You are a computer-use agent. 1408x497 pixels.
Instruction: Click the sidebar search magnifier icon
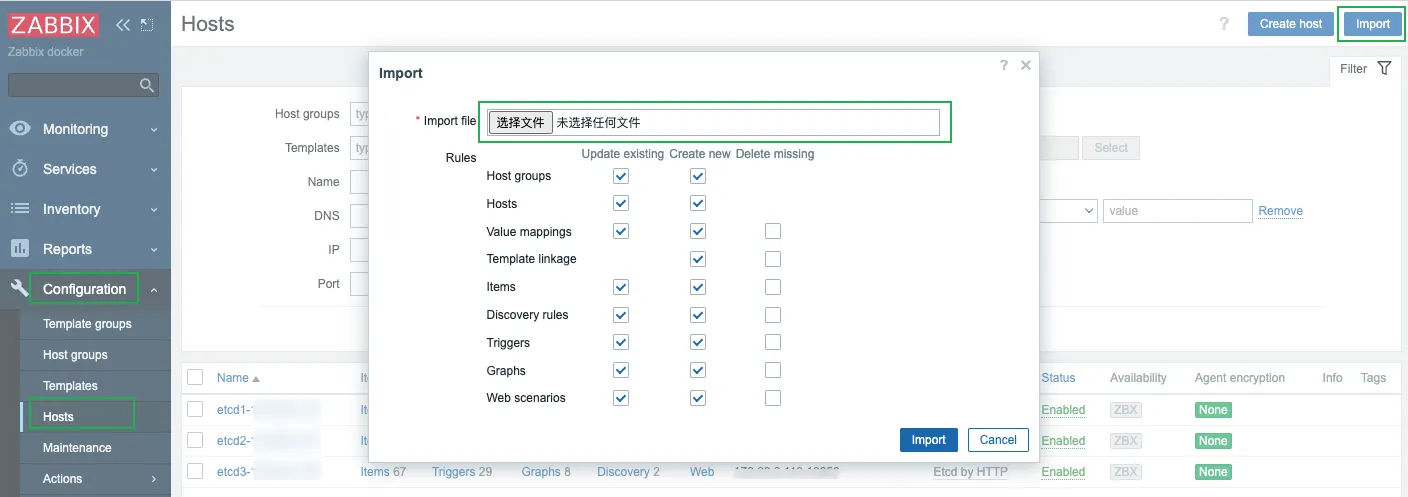click(146, 85)
